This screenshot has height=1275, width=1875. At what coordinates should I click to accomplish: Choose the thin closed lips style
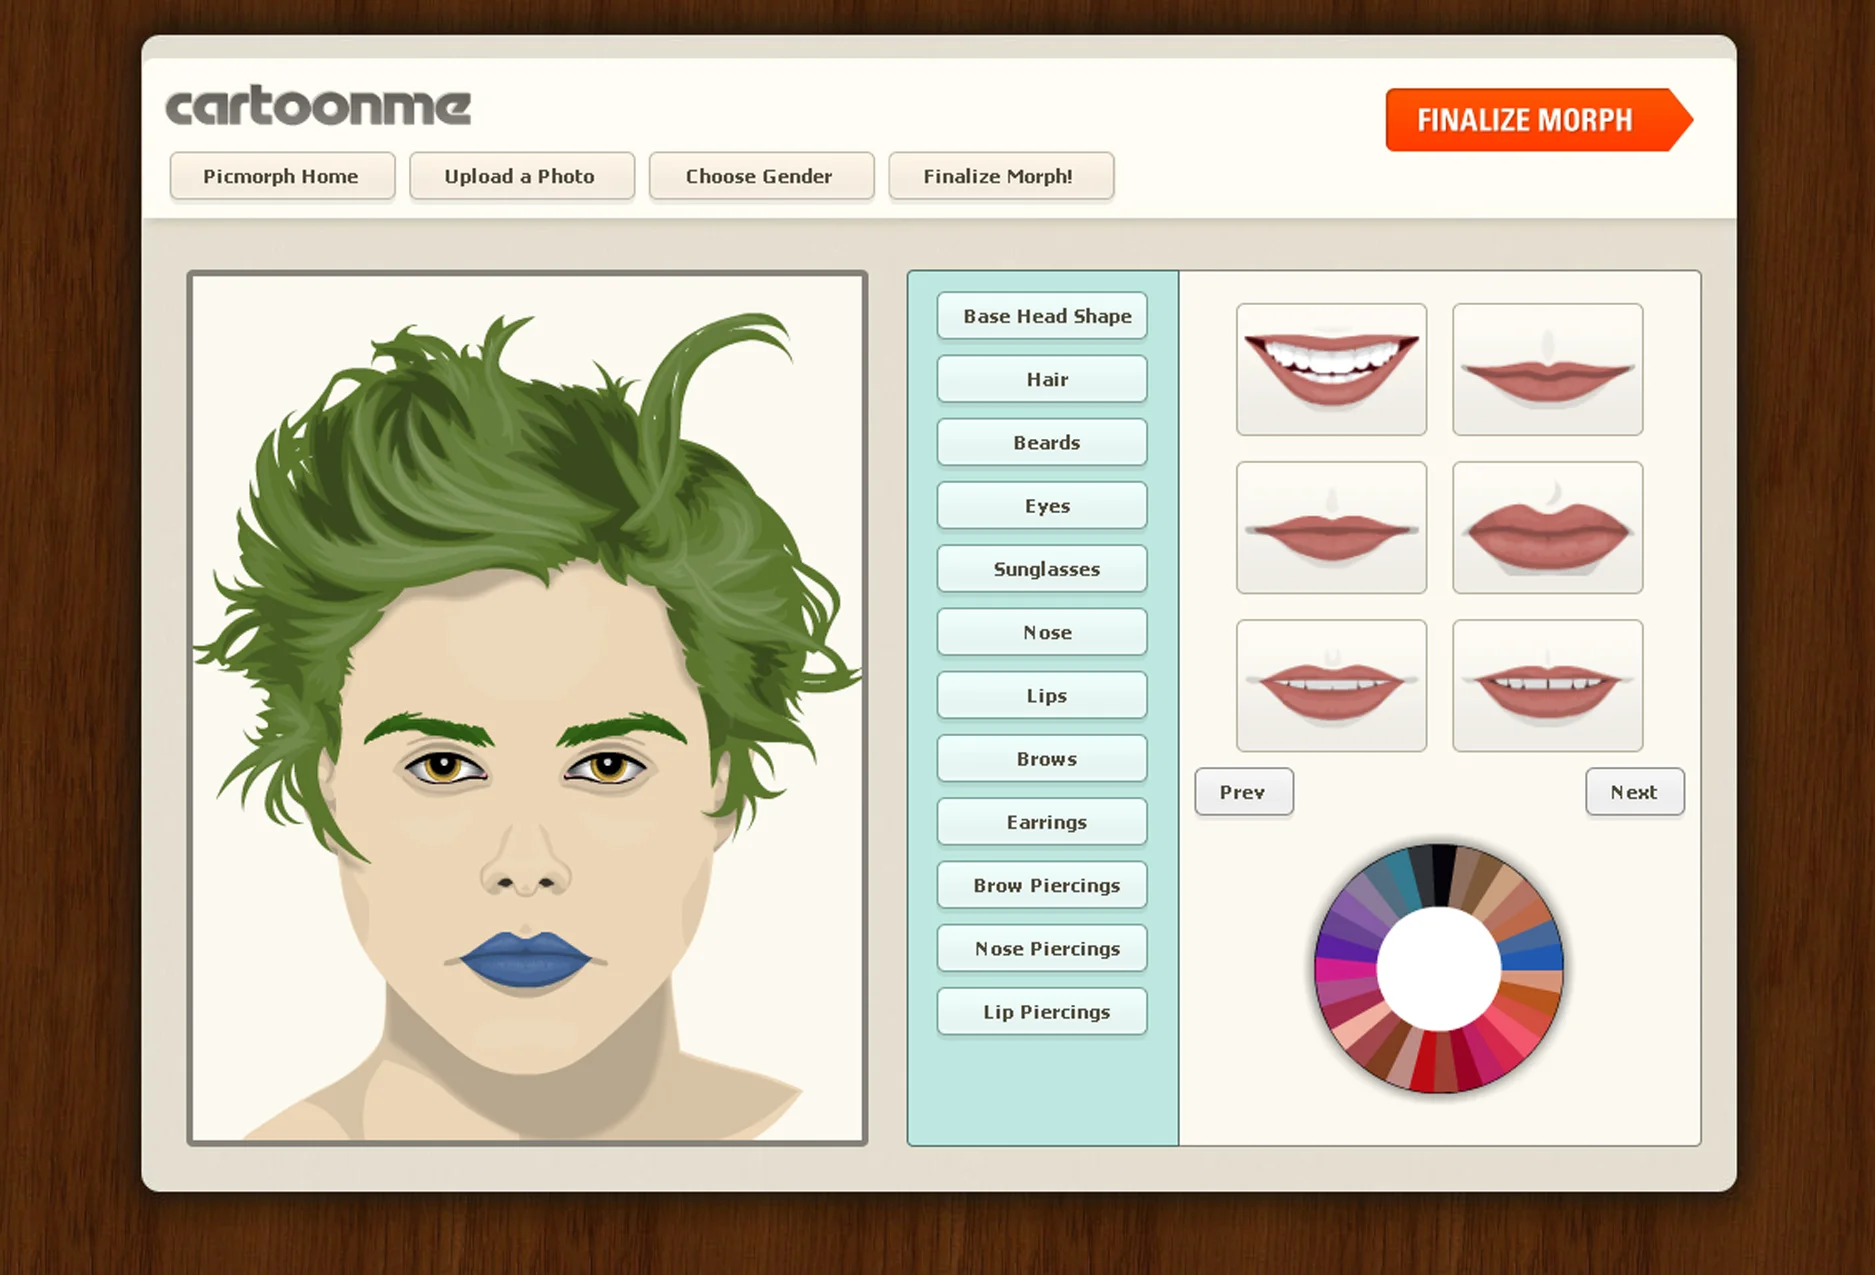point(1547,369)
